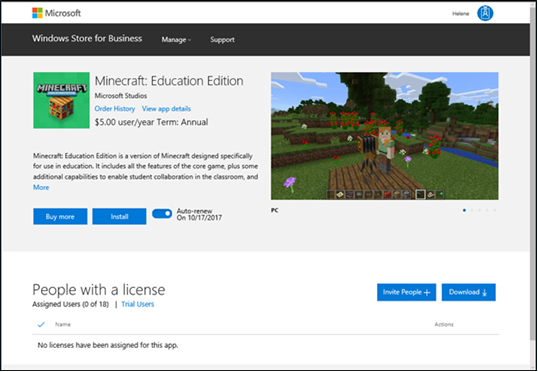Click the Name column header
538x372 pixels.
point(63,324)
